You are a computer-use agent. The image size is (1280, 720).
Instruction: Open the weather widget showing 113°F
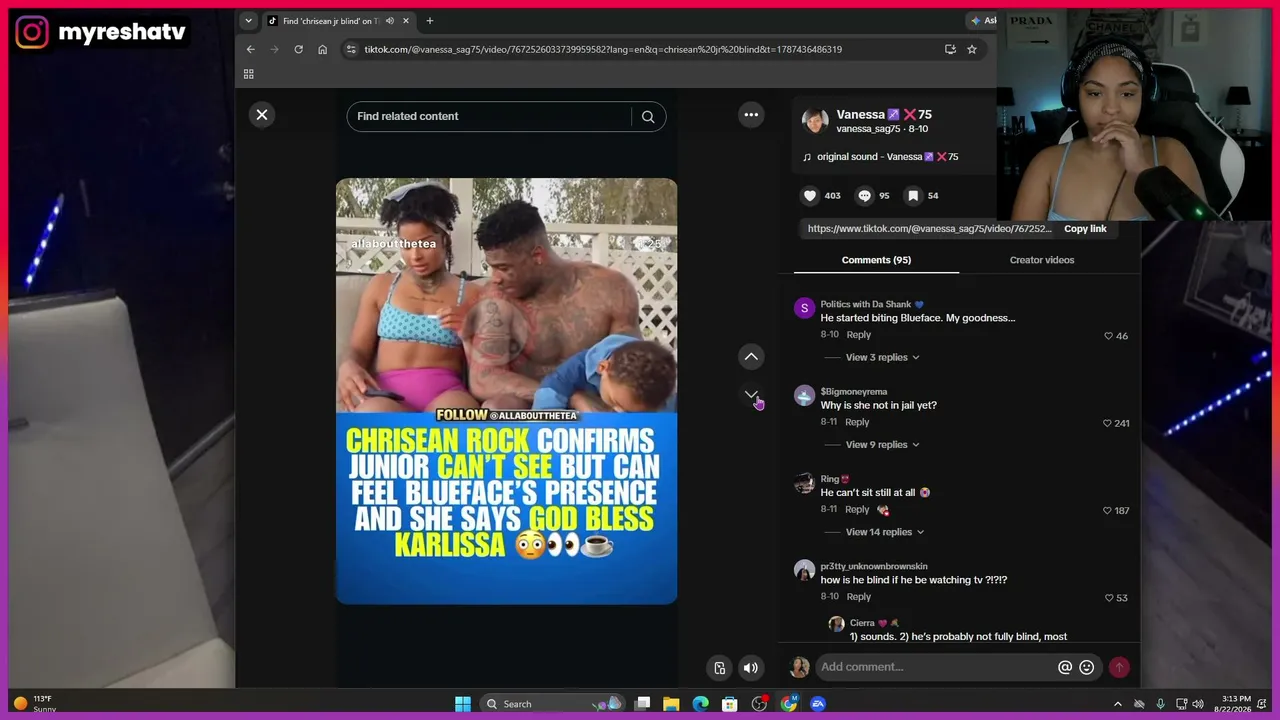click(x=36, y=704)
